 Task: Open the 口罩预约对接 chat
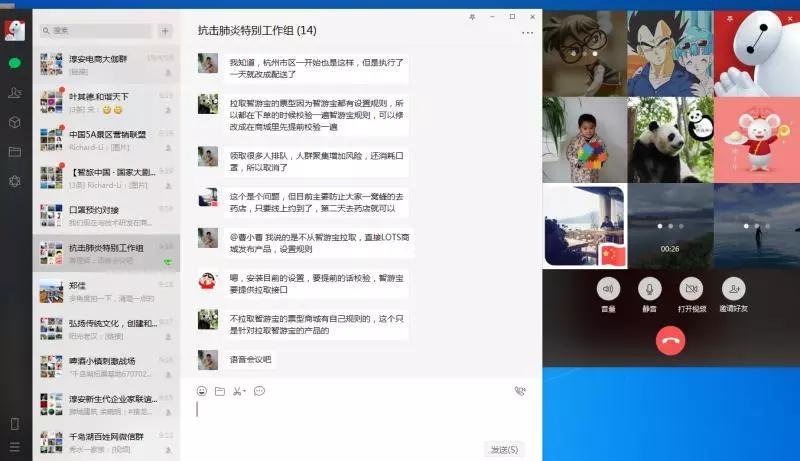(x=106, y=215)
